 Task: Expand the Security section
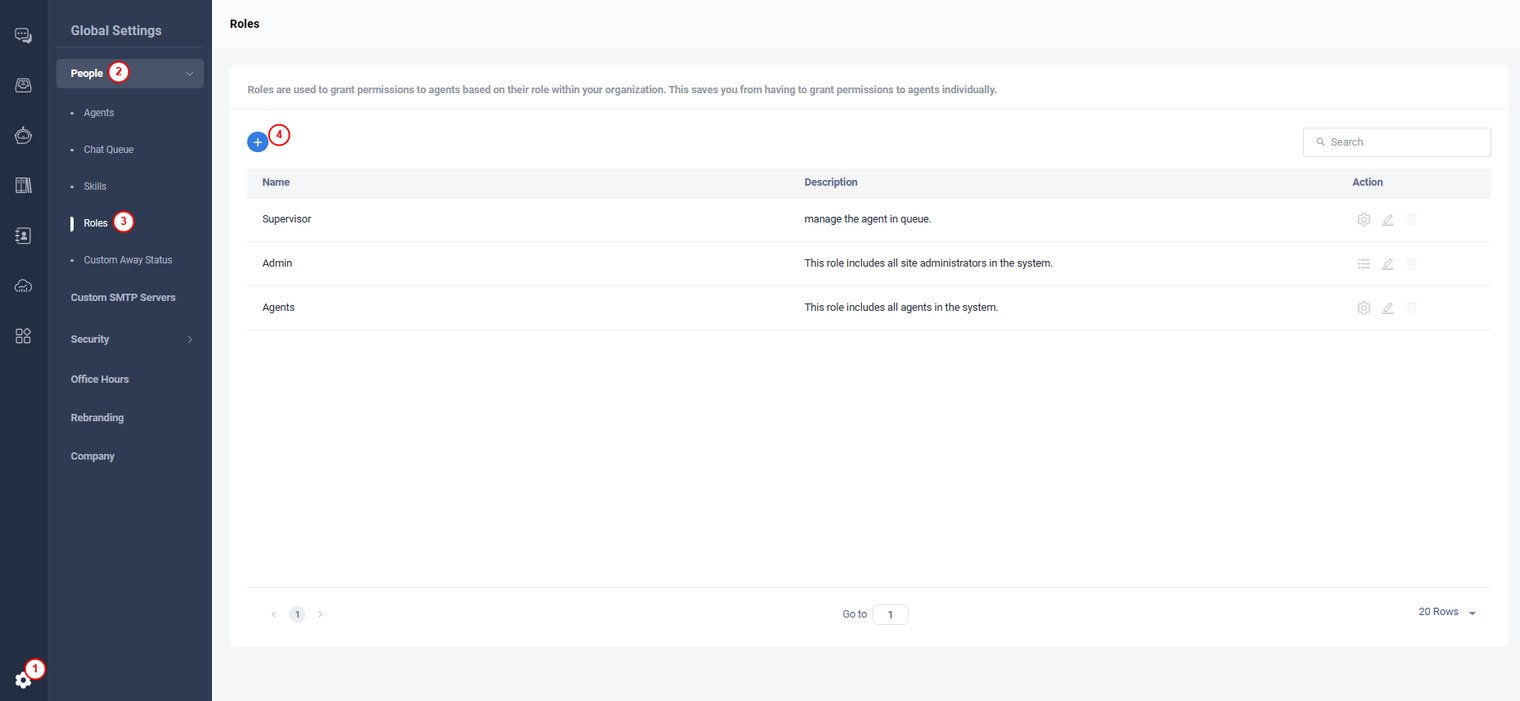[189, 340]
